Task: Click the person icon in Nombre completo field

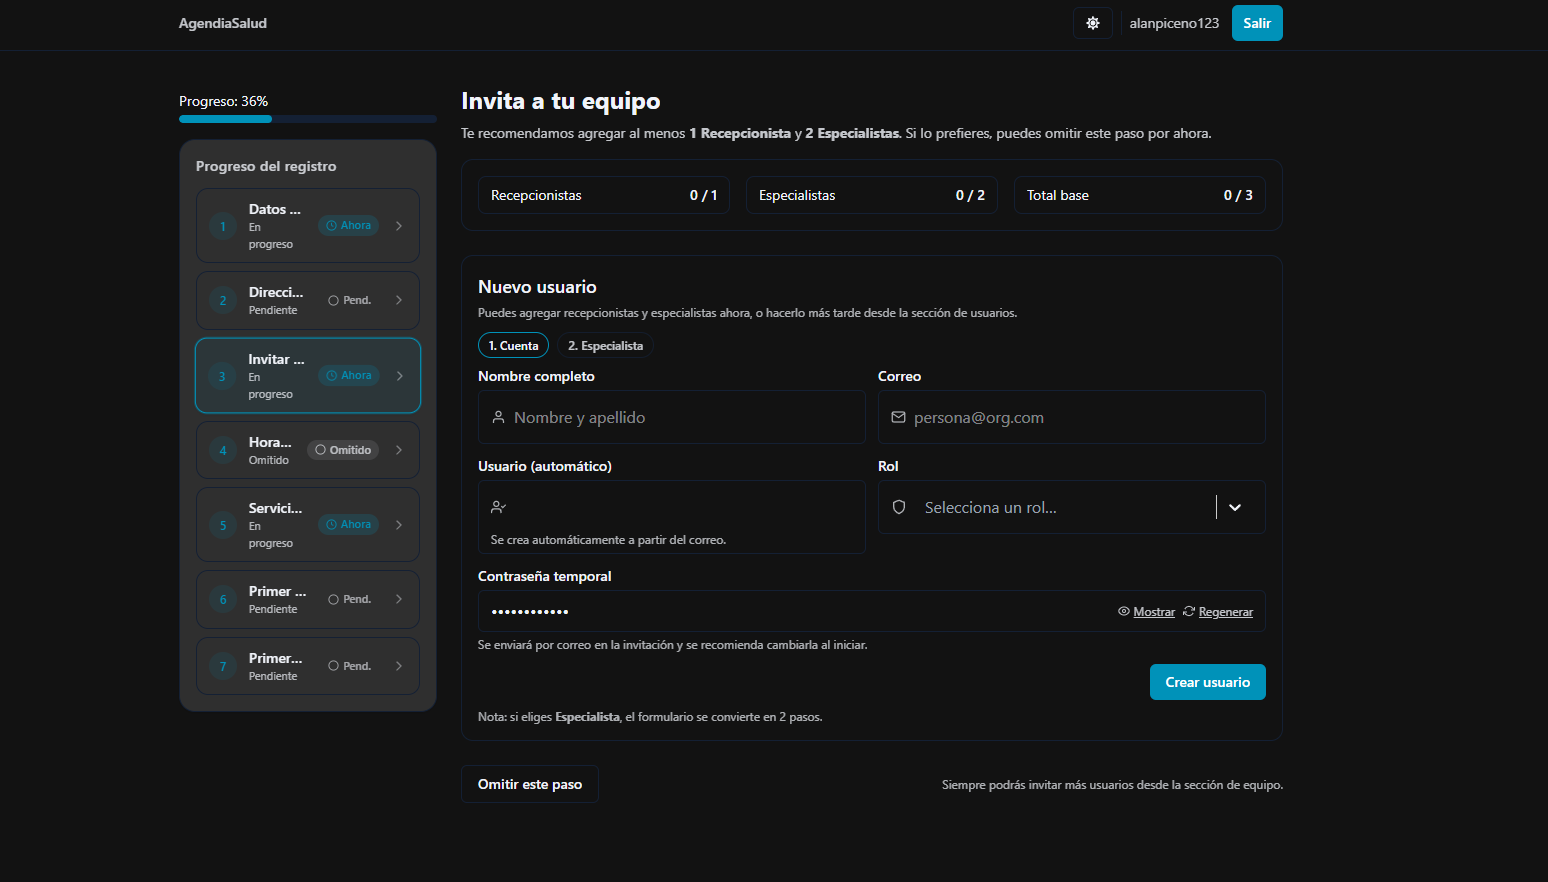Action: coord(498,417)
